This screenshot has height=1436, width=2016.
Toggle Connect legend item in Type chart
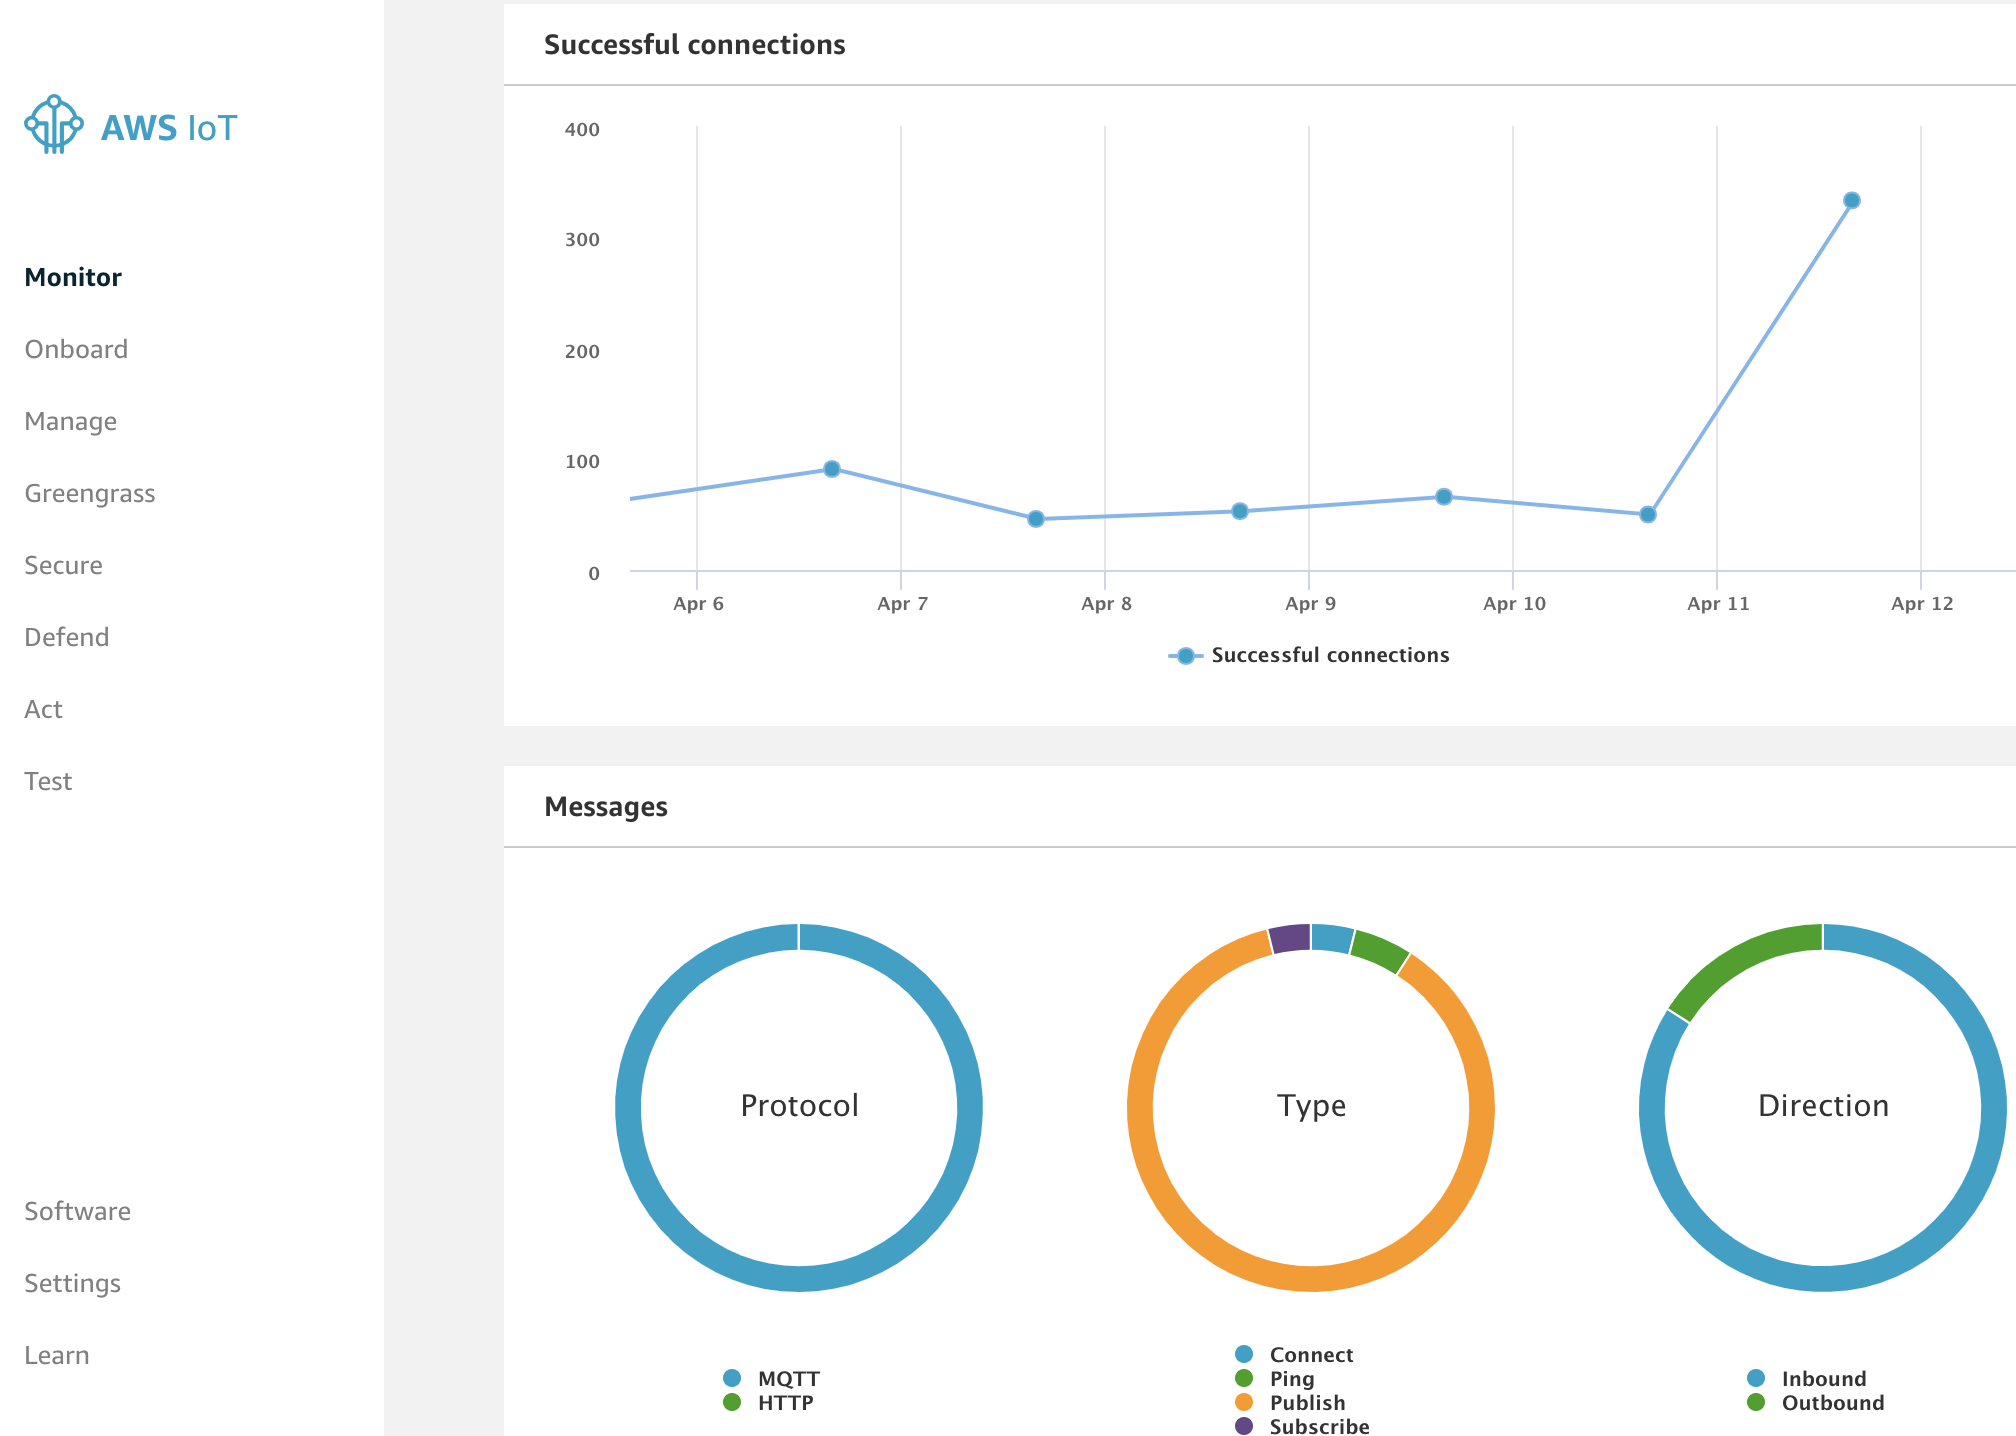pos(1294,1354)
